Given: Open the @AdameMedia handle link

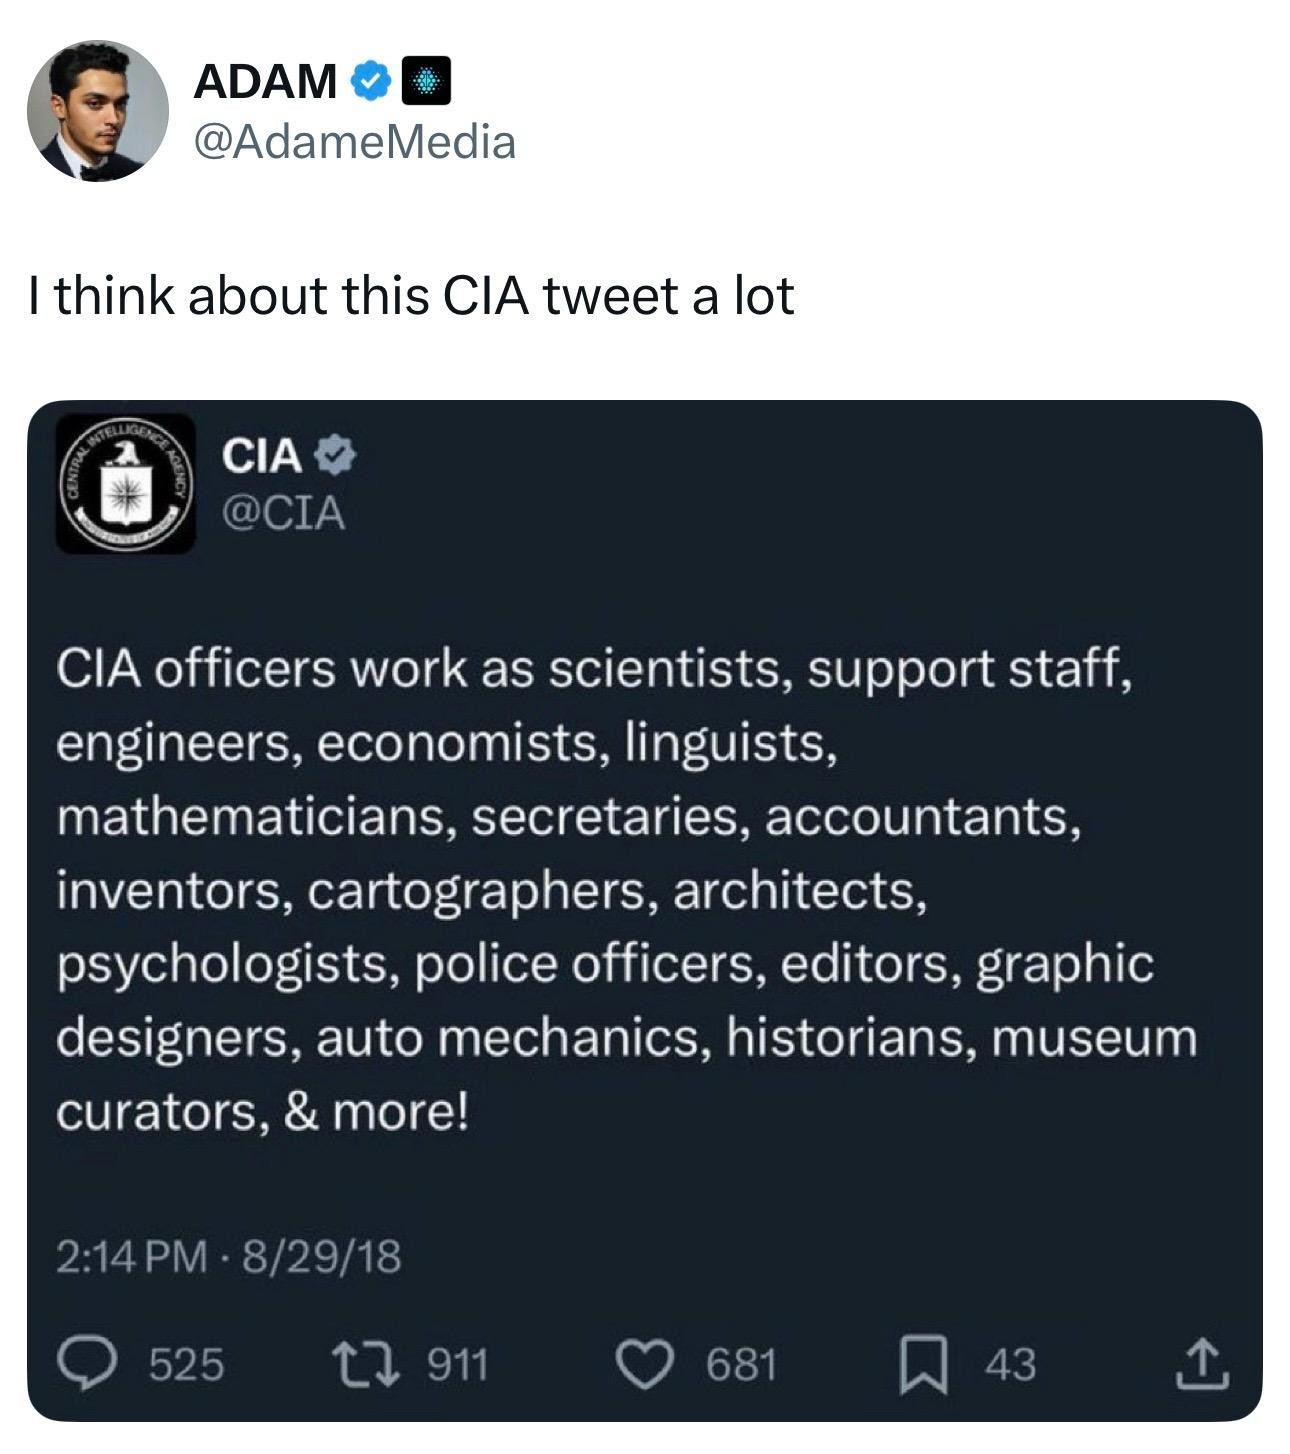Looking at the screenshot, I should (x=355, y=142).
